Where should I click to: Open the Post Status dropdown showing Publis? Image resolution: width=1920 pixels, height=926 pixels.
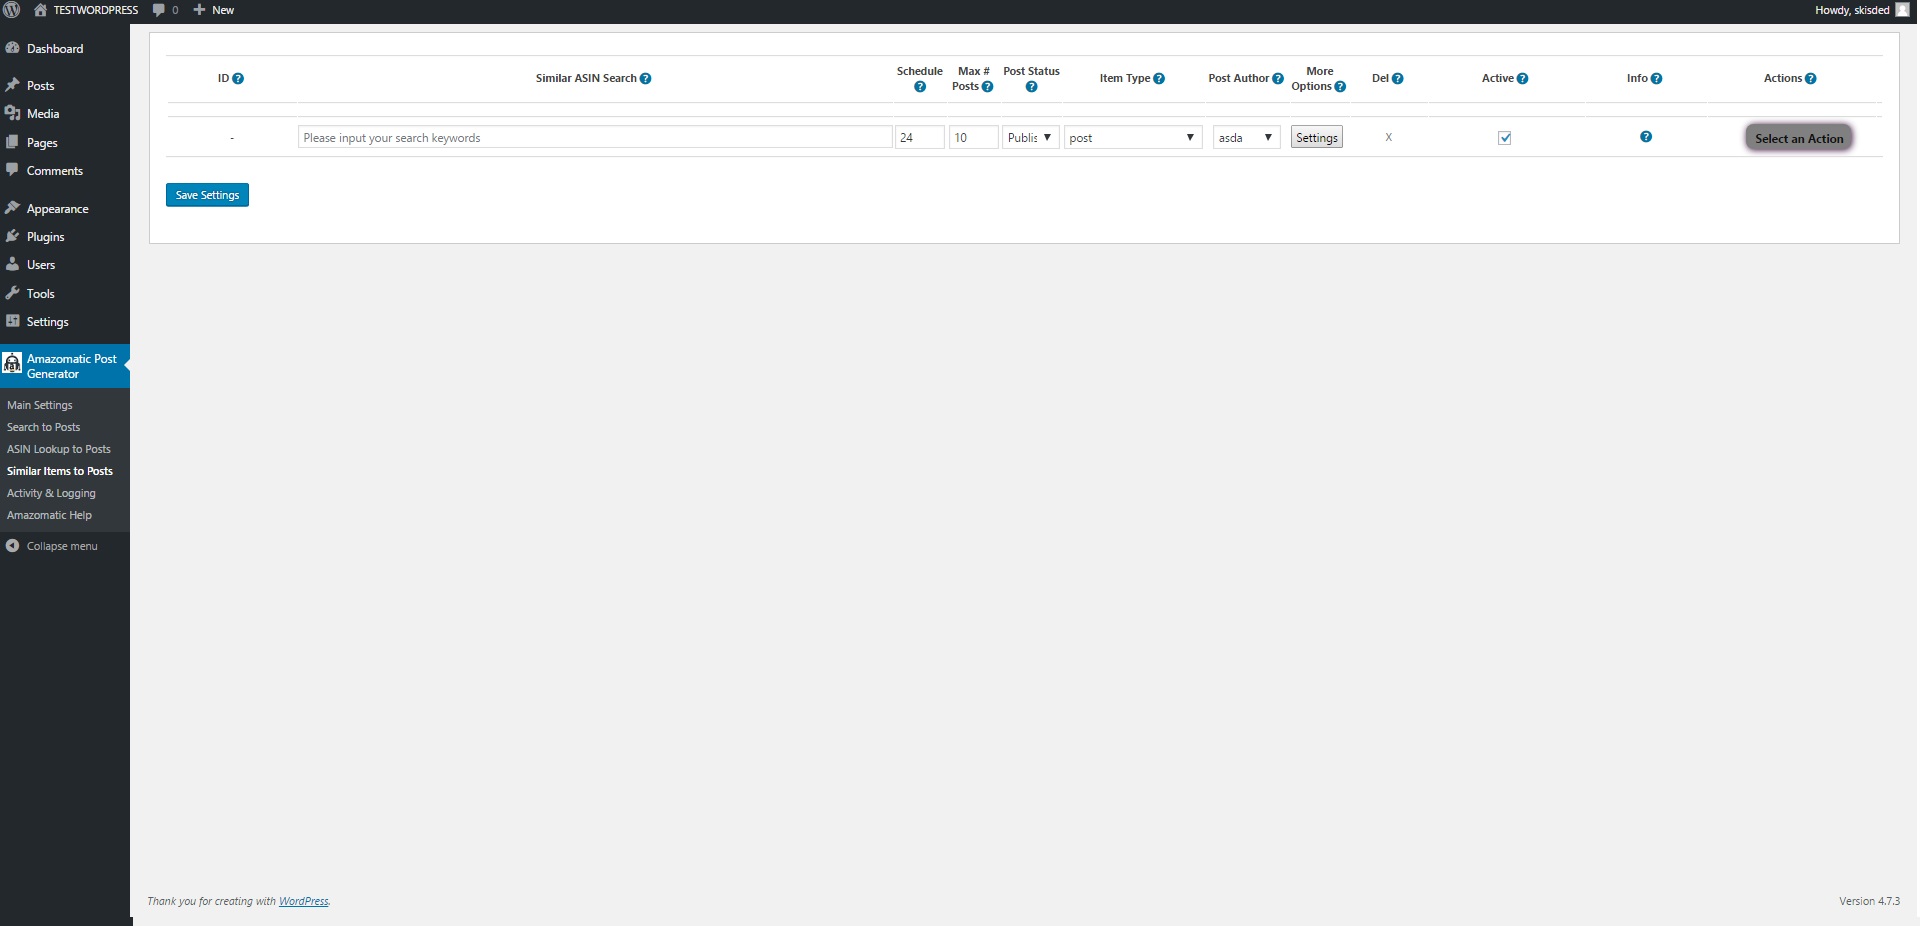(1030, 138)
